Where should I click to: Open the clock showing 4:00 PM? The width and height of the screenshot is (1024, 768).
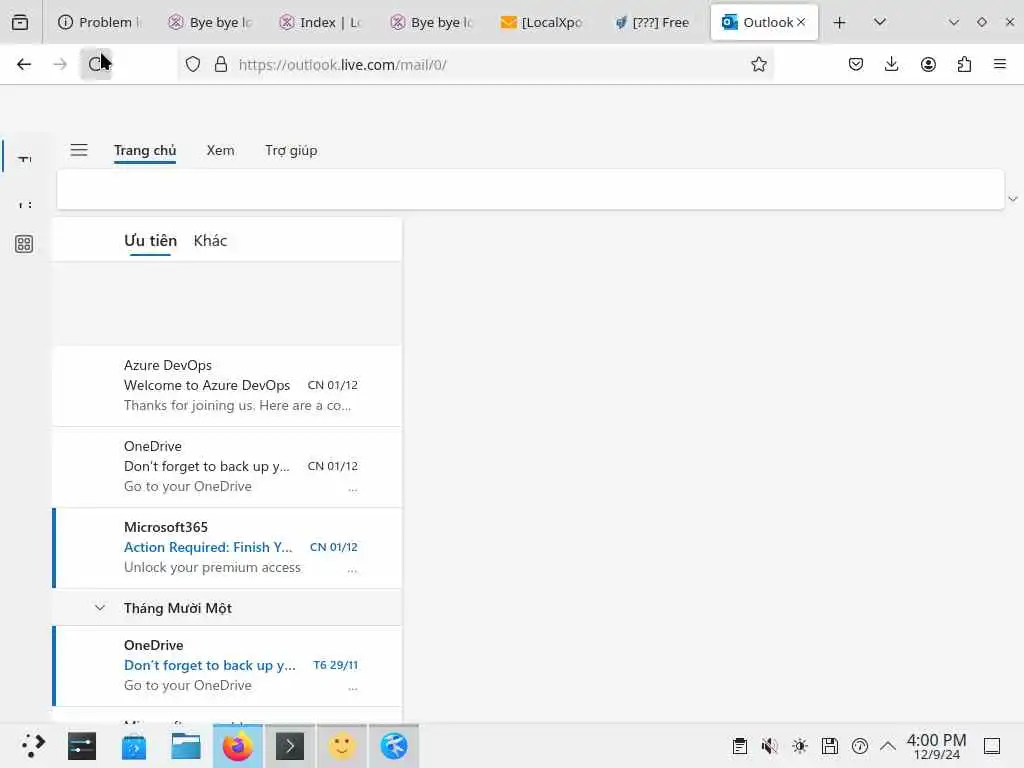(x=936, y=746)
